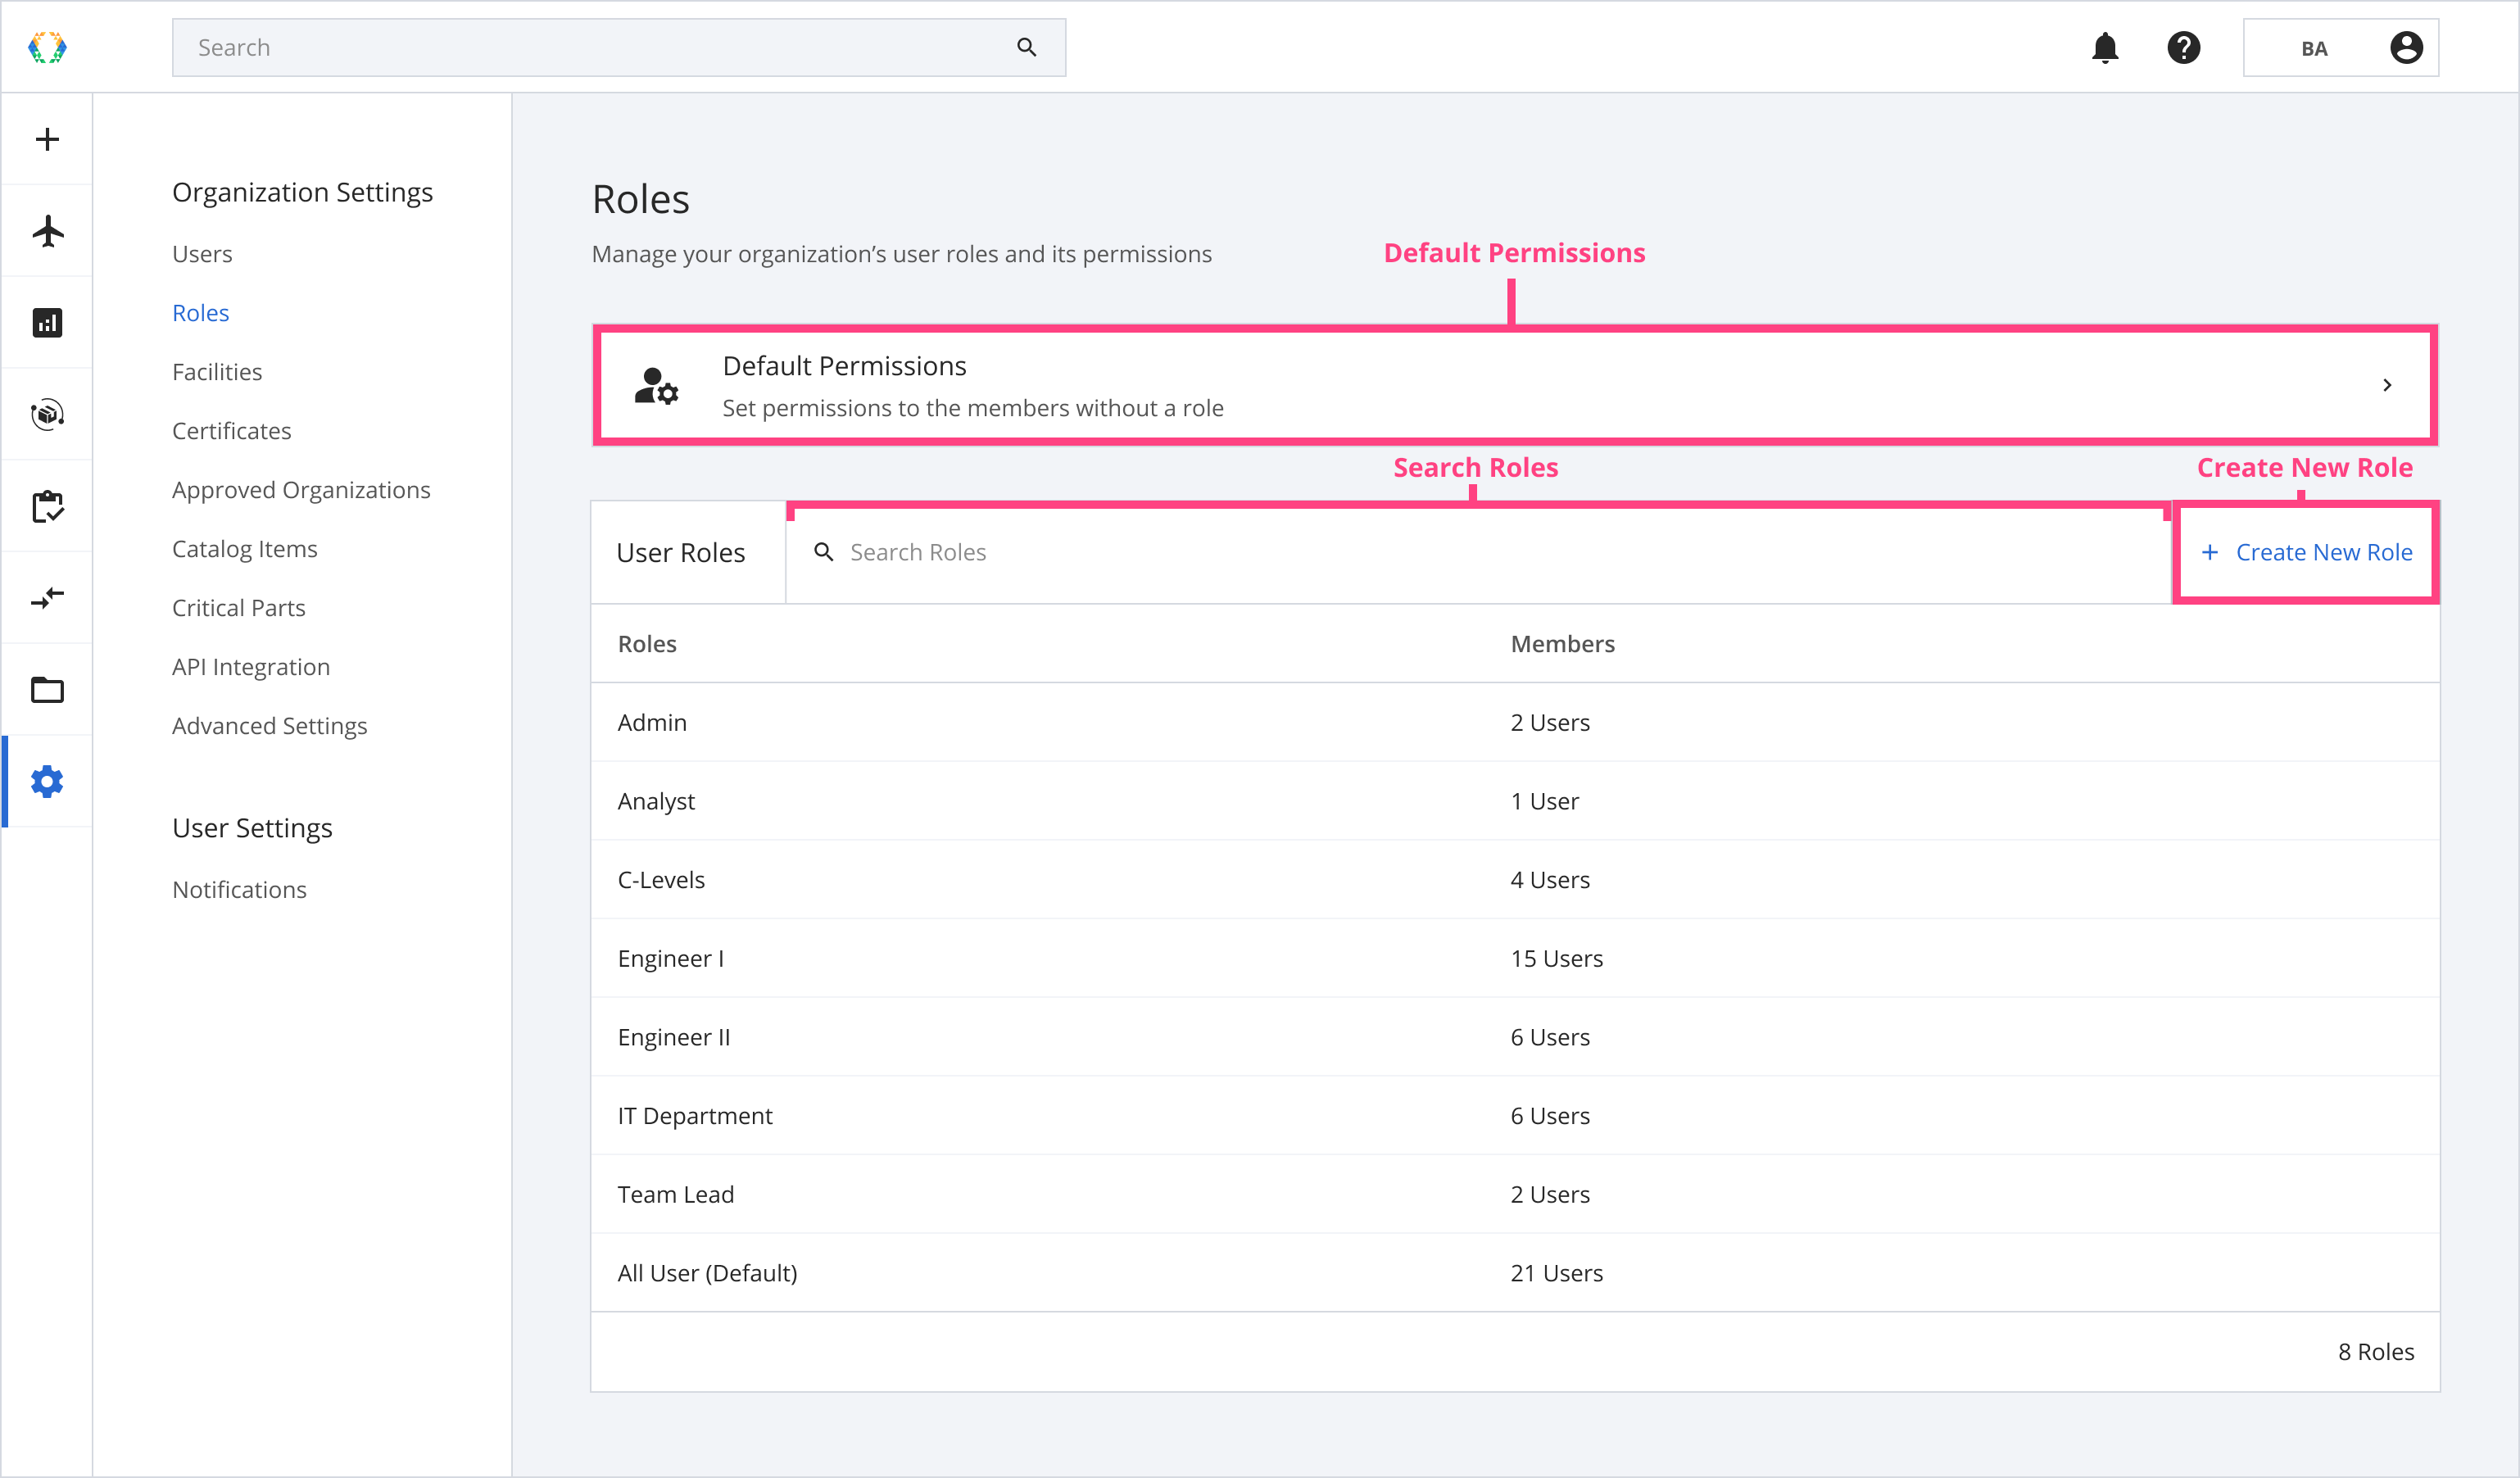Image resolution: width=2520 pixels, height=1478 pixels.
Task: Select the User Roles tab
Action: pos(688,552)
